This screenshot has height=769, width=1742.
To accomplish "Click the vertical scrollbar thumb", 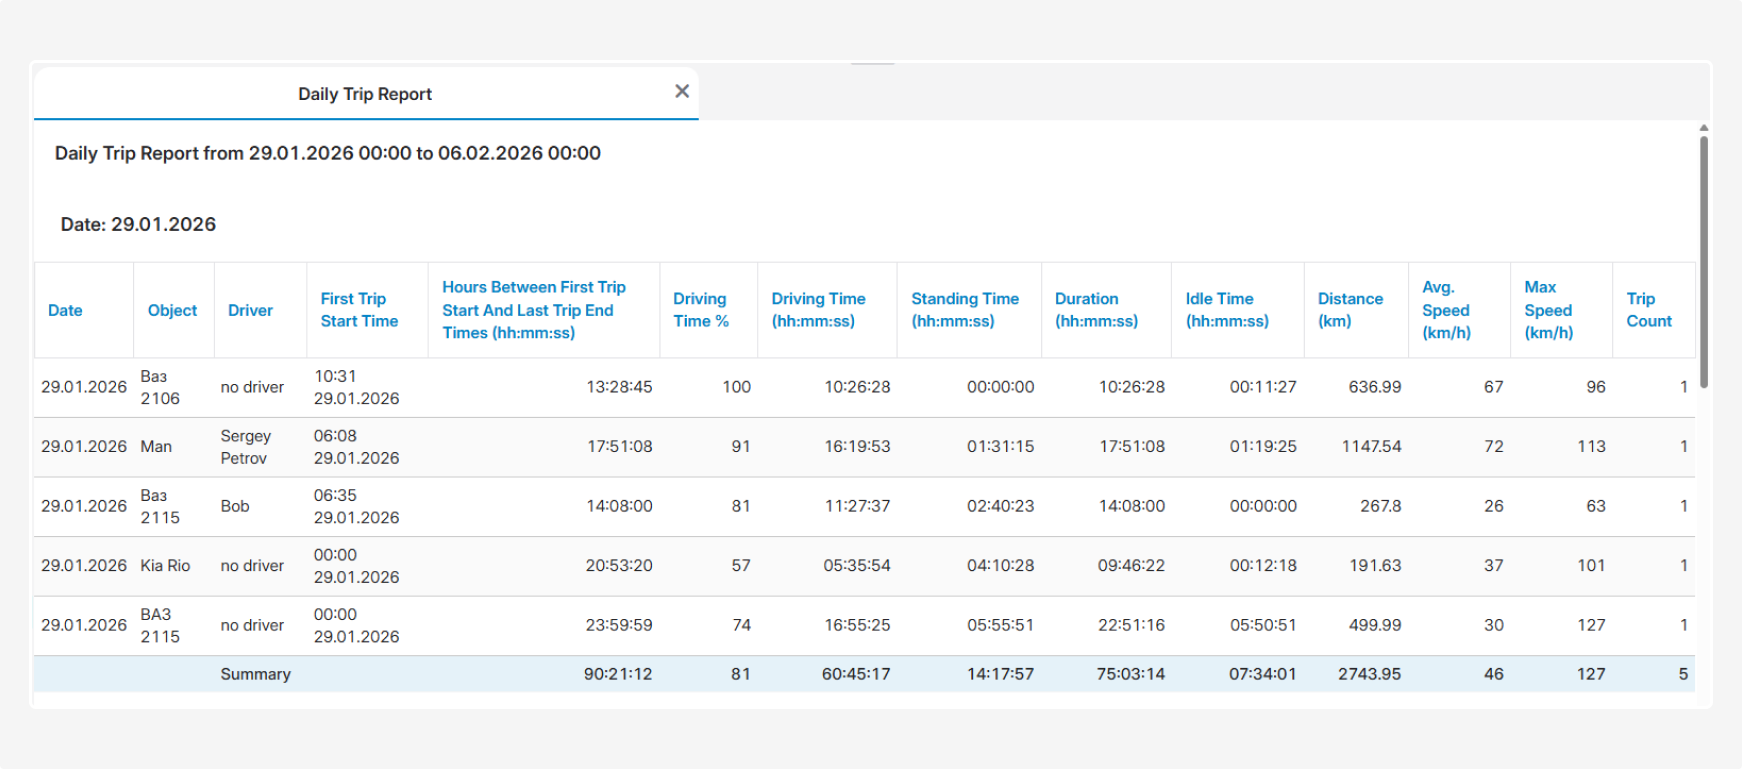I will coord(1703,260).
